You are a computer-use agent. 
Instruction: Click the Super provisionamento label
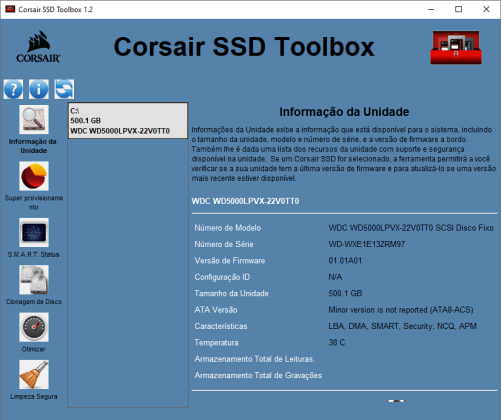34,202
